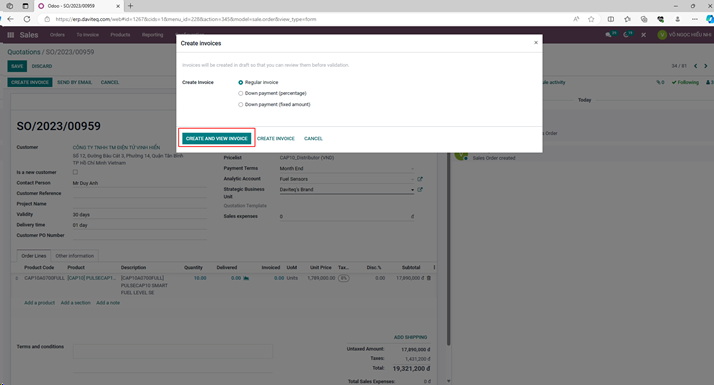This screenshot has width=714, height=385.
Task: Select Down payment (percentage) option
Action: (x=240, y=93)
